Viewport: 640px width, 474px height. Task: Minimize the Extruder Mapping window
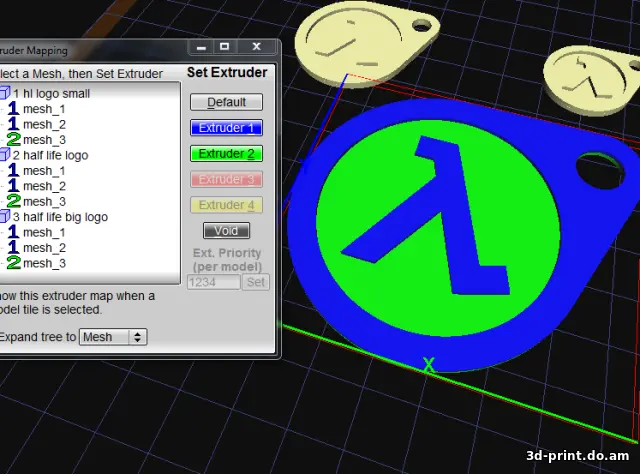201,47
